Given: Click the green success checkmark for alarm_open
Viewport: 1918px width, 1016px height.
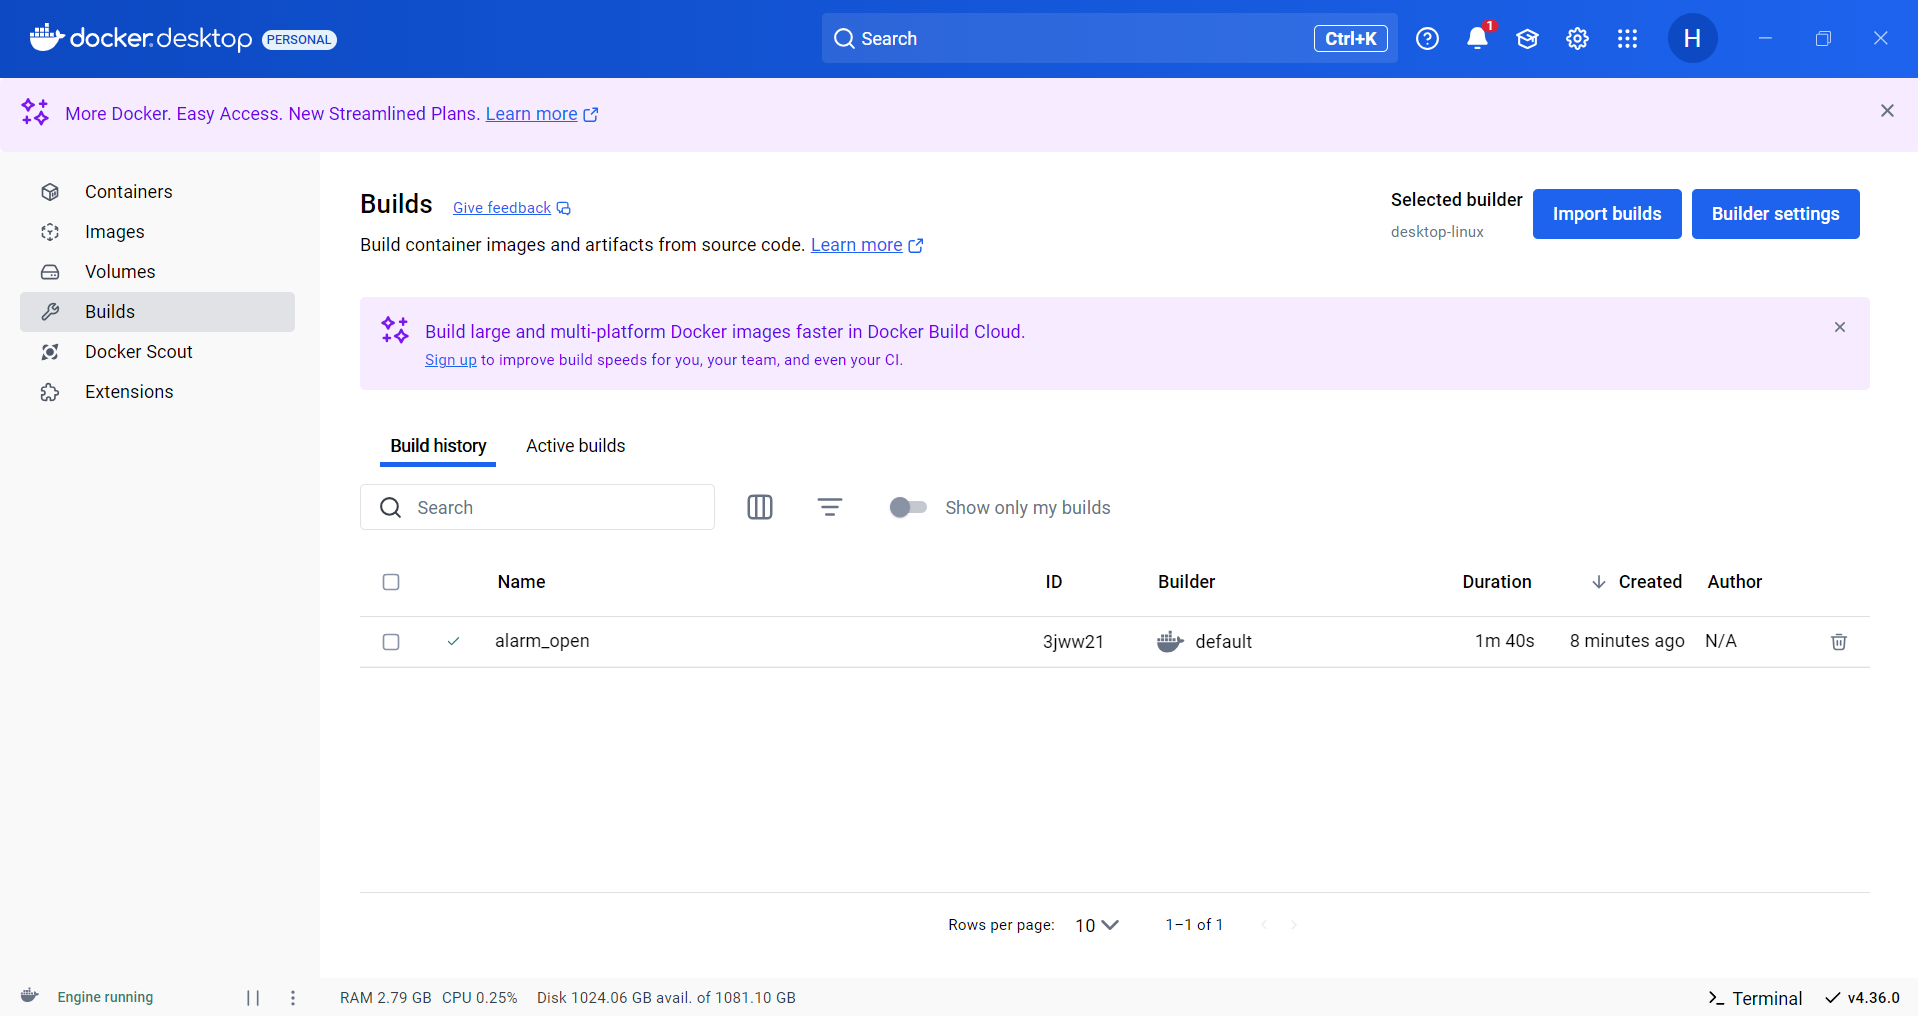Looking at the screenshot, I should click(453, 641).
